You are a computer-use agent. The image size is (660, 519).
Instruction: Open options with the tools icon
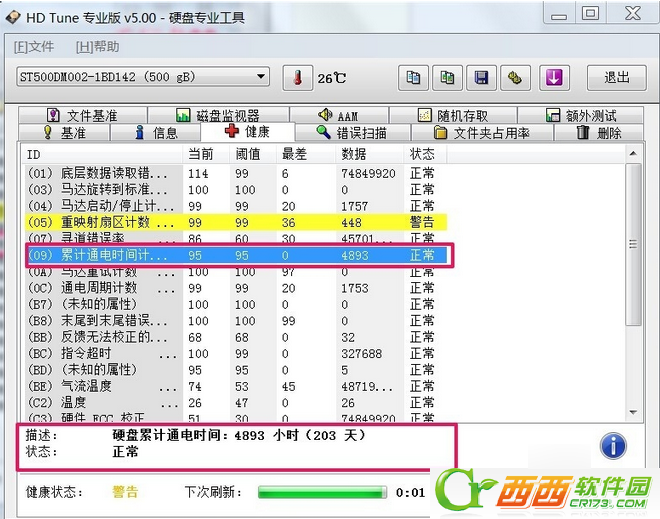[516, 78]
